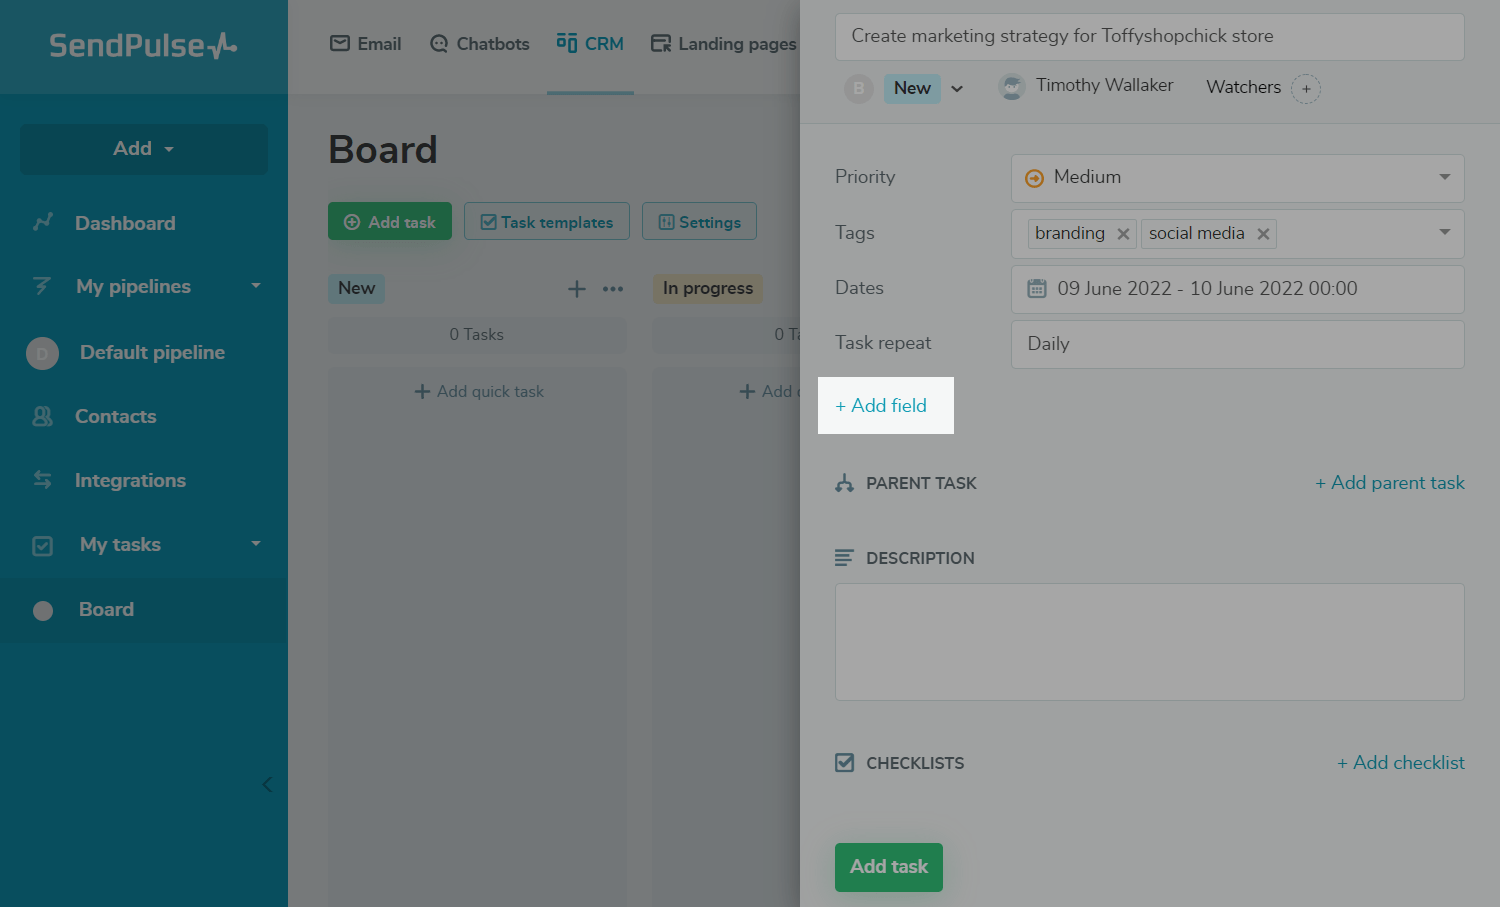Click the green Add task button in the task panel

pyautogui.click(x=888, y=867)
